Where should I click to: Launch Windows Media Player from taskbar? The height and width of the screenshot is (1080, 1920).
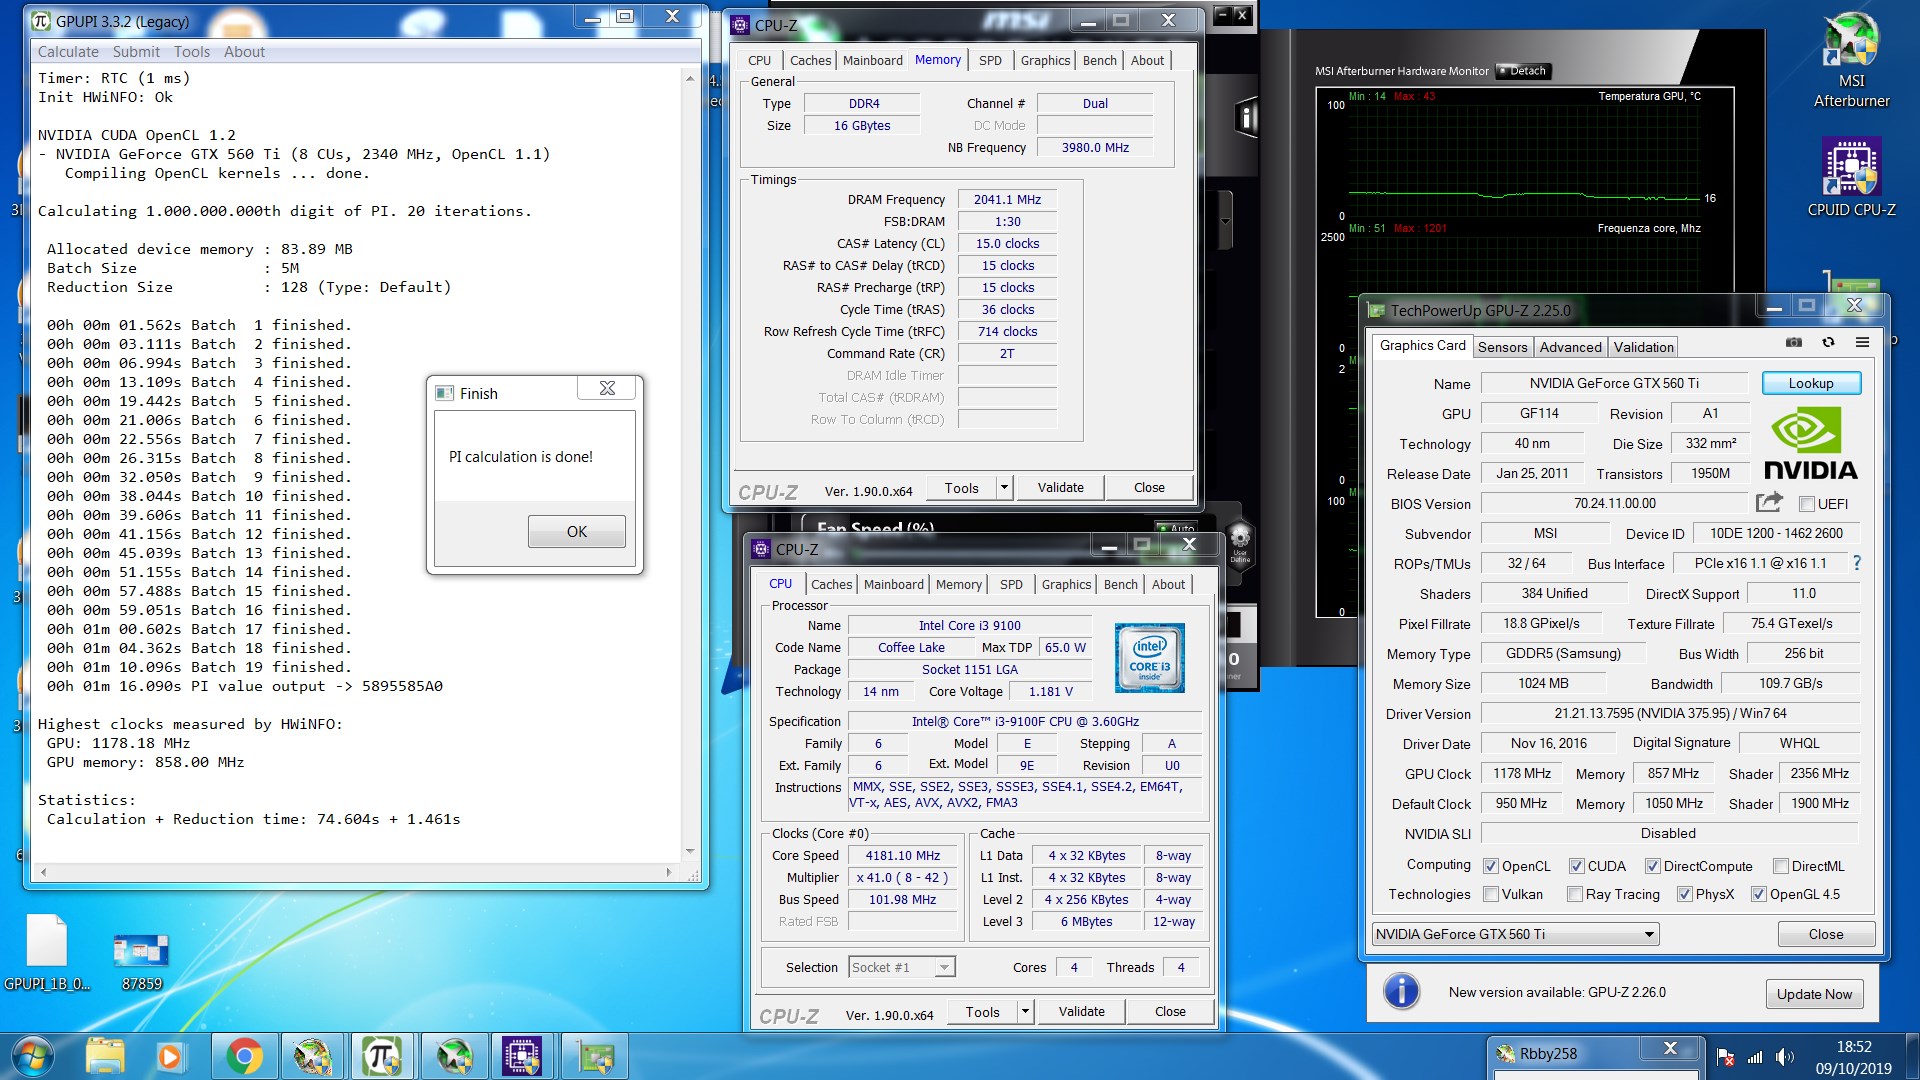(169, 1056)
